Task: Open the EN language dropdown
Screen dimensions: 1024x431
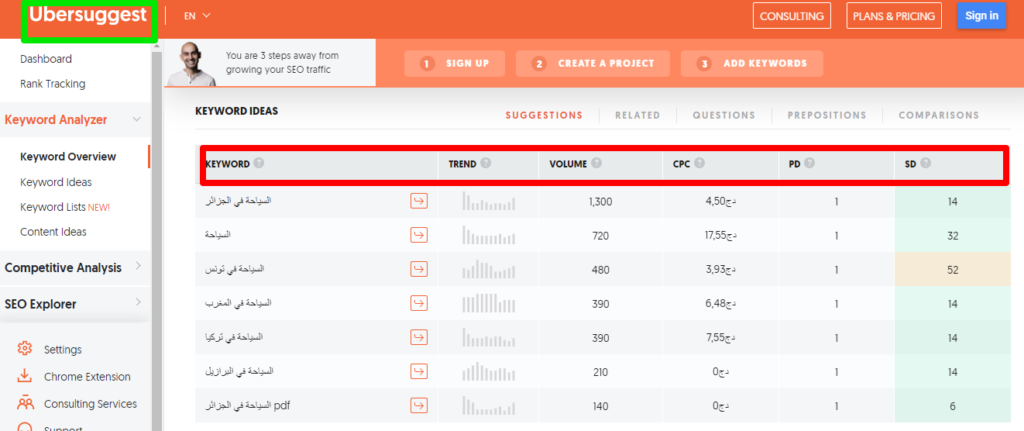Action: (197, 16)
